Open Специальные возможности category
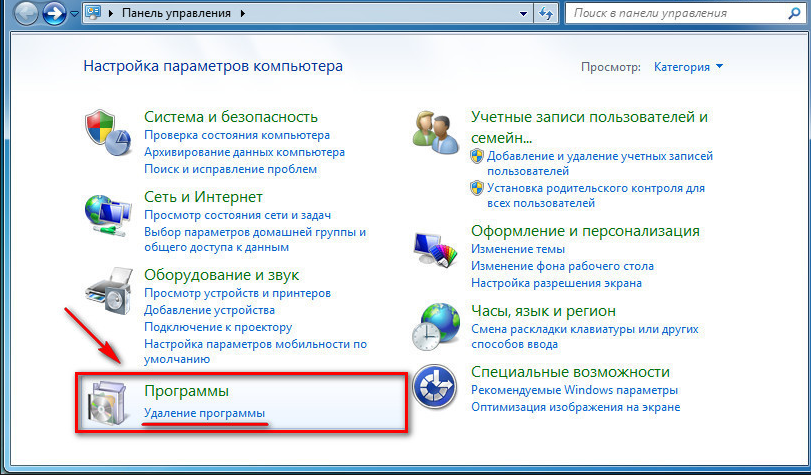 tap(570, 372)
